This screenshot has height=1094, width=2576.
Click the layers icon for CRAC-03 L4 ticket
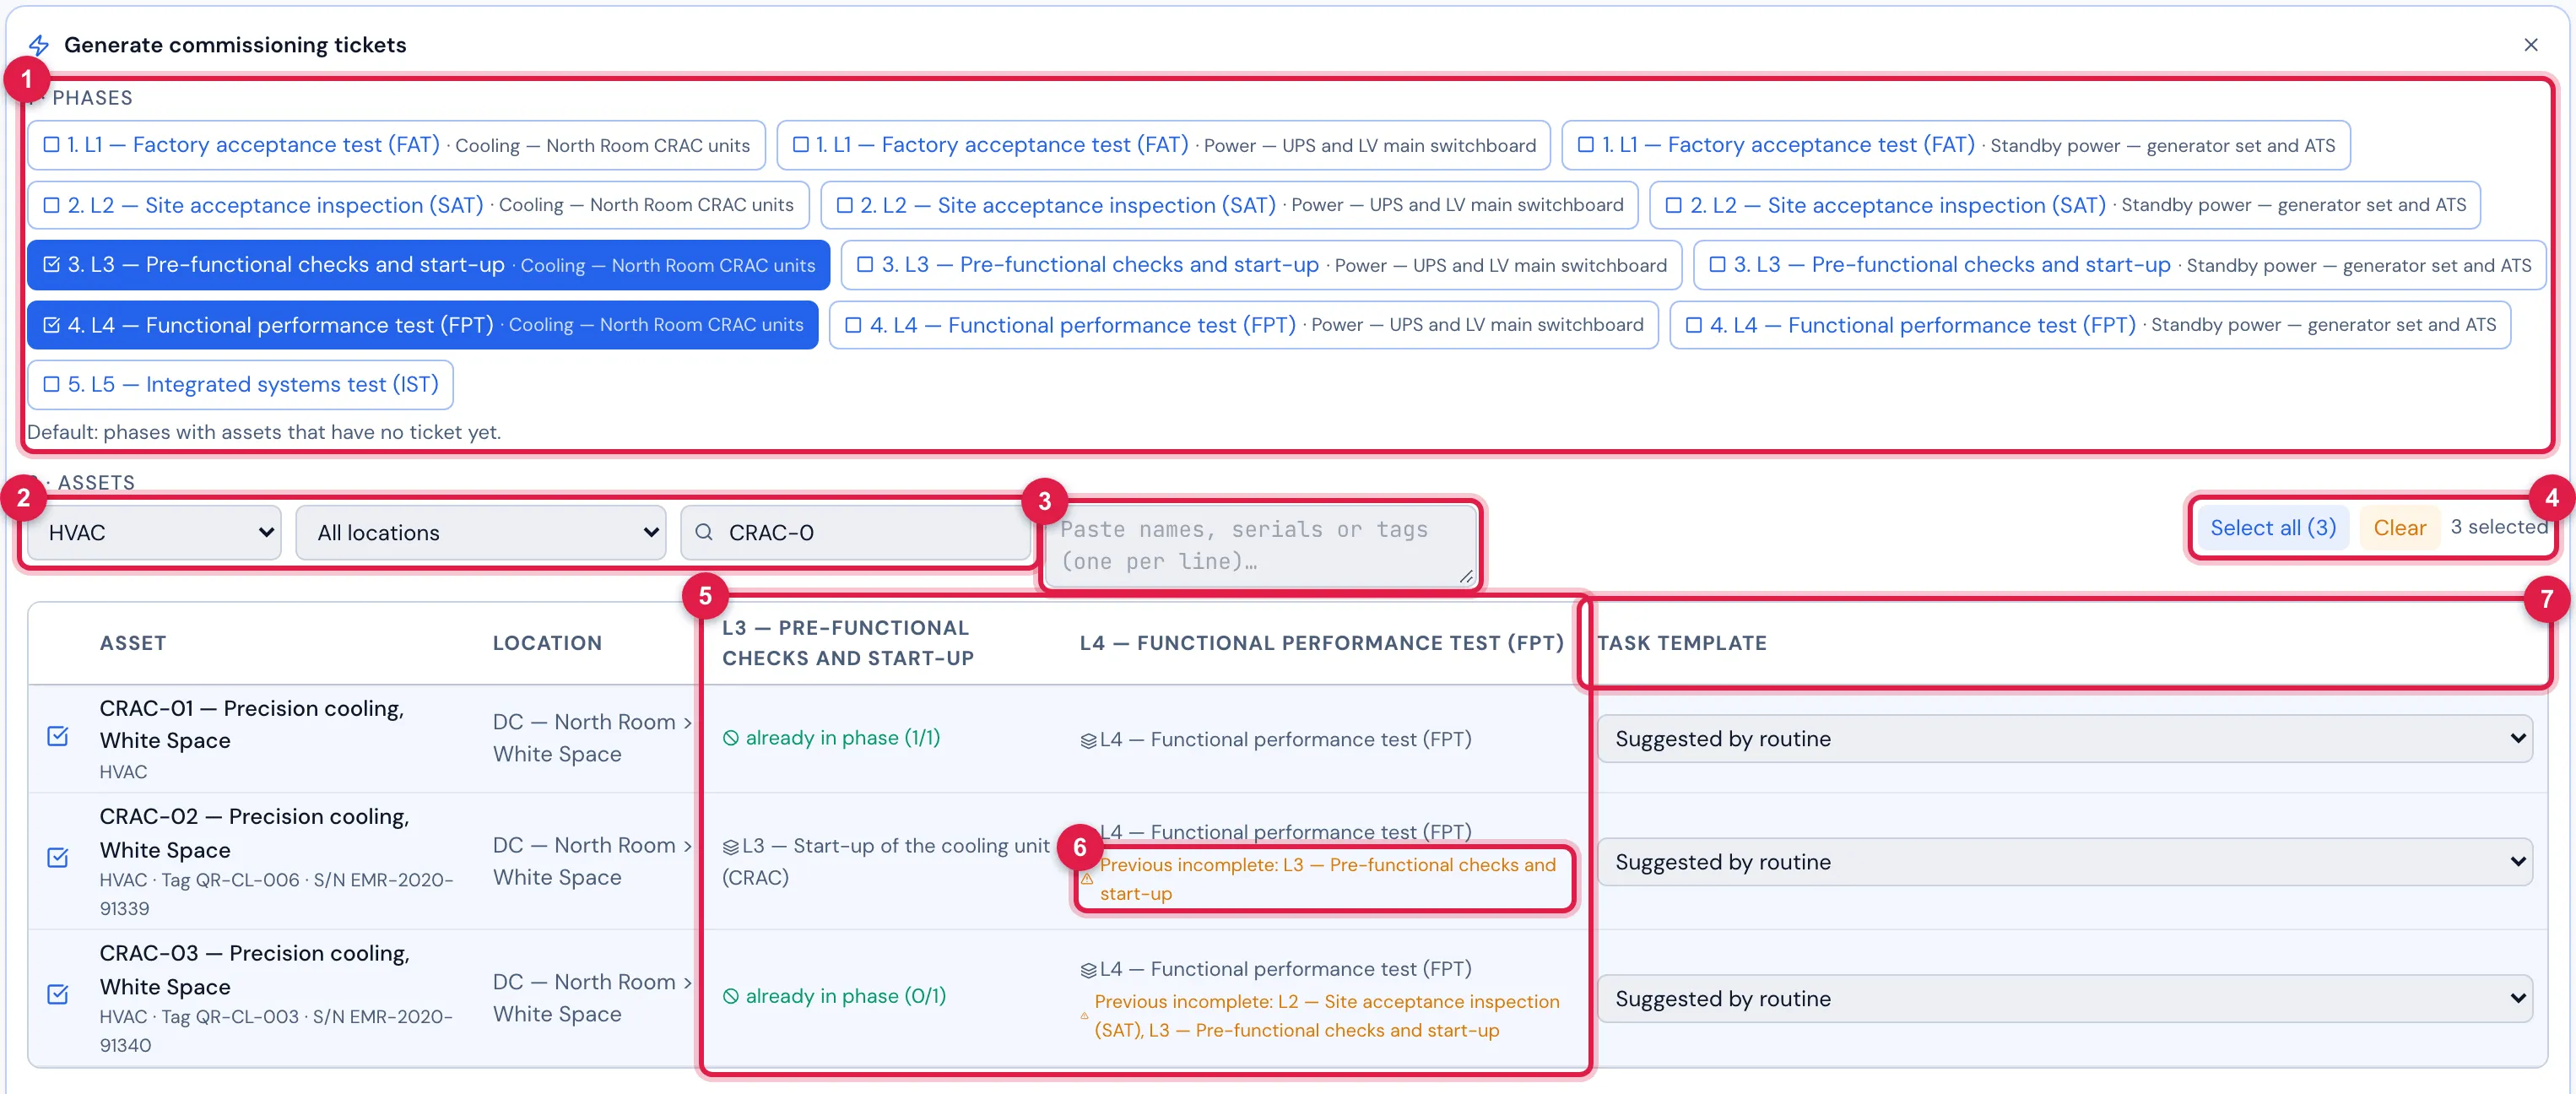[1088, 969]
